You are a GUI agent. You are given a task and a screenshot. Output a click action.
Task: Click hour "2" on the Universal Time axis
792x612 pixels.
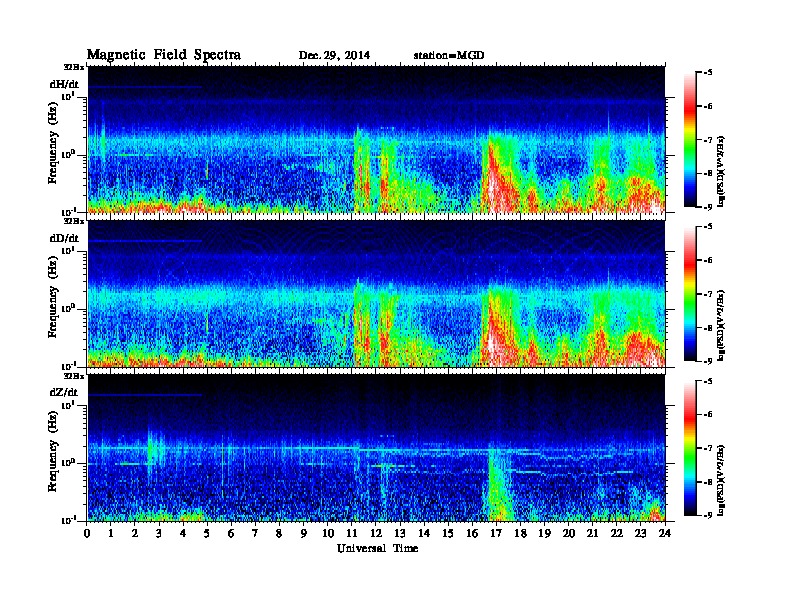tap(135, 534)
